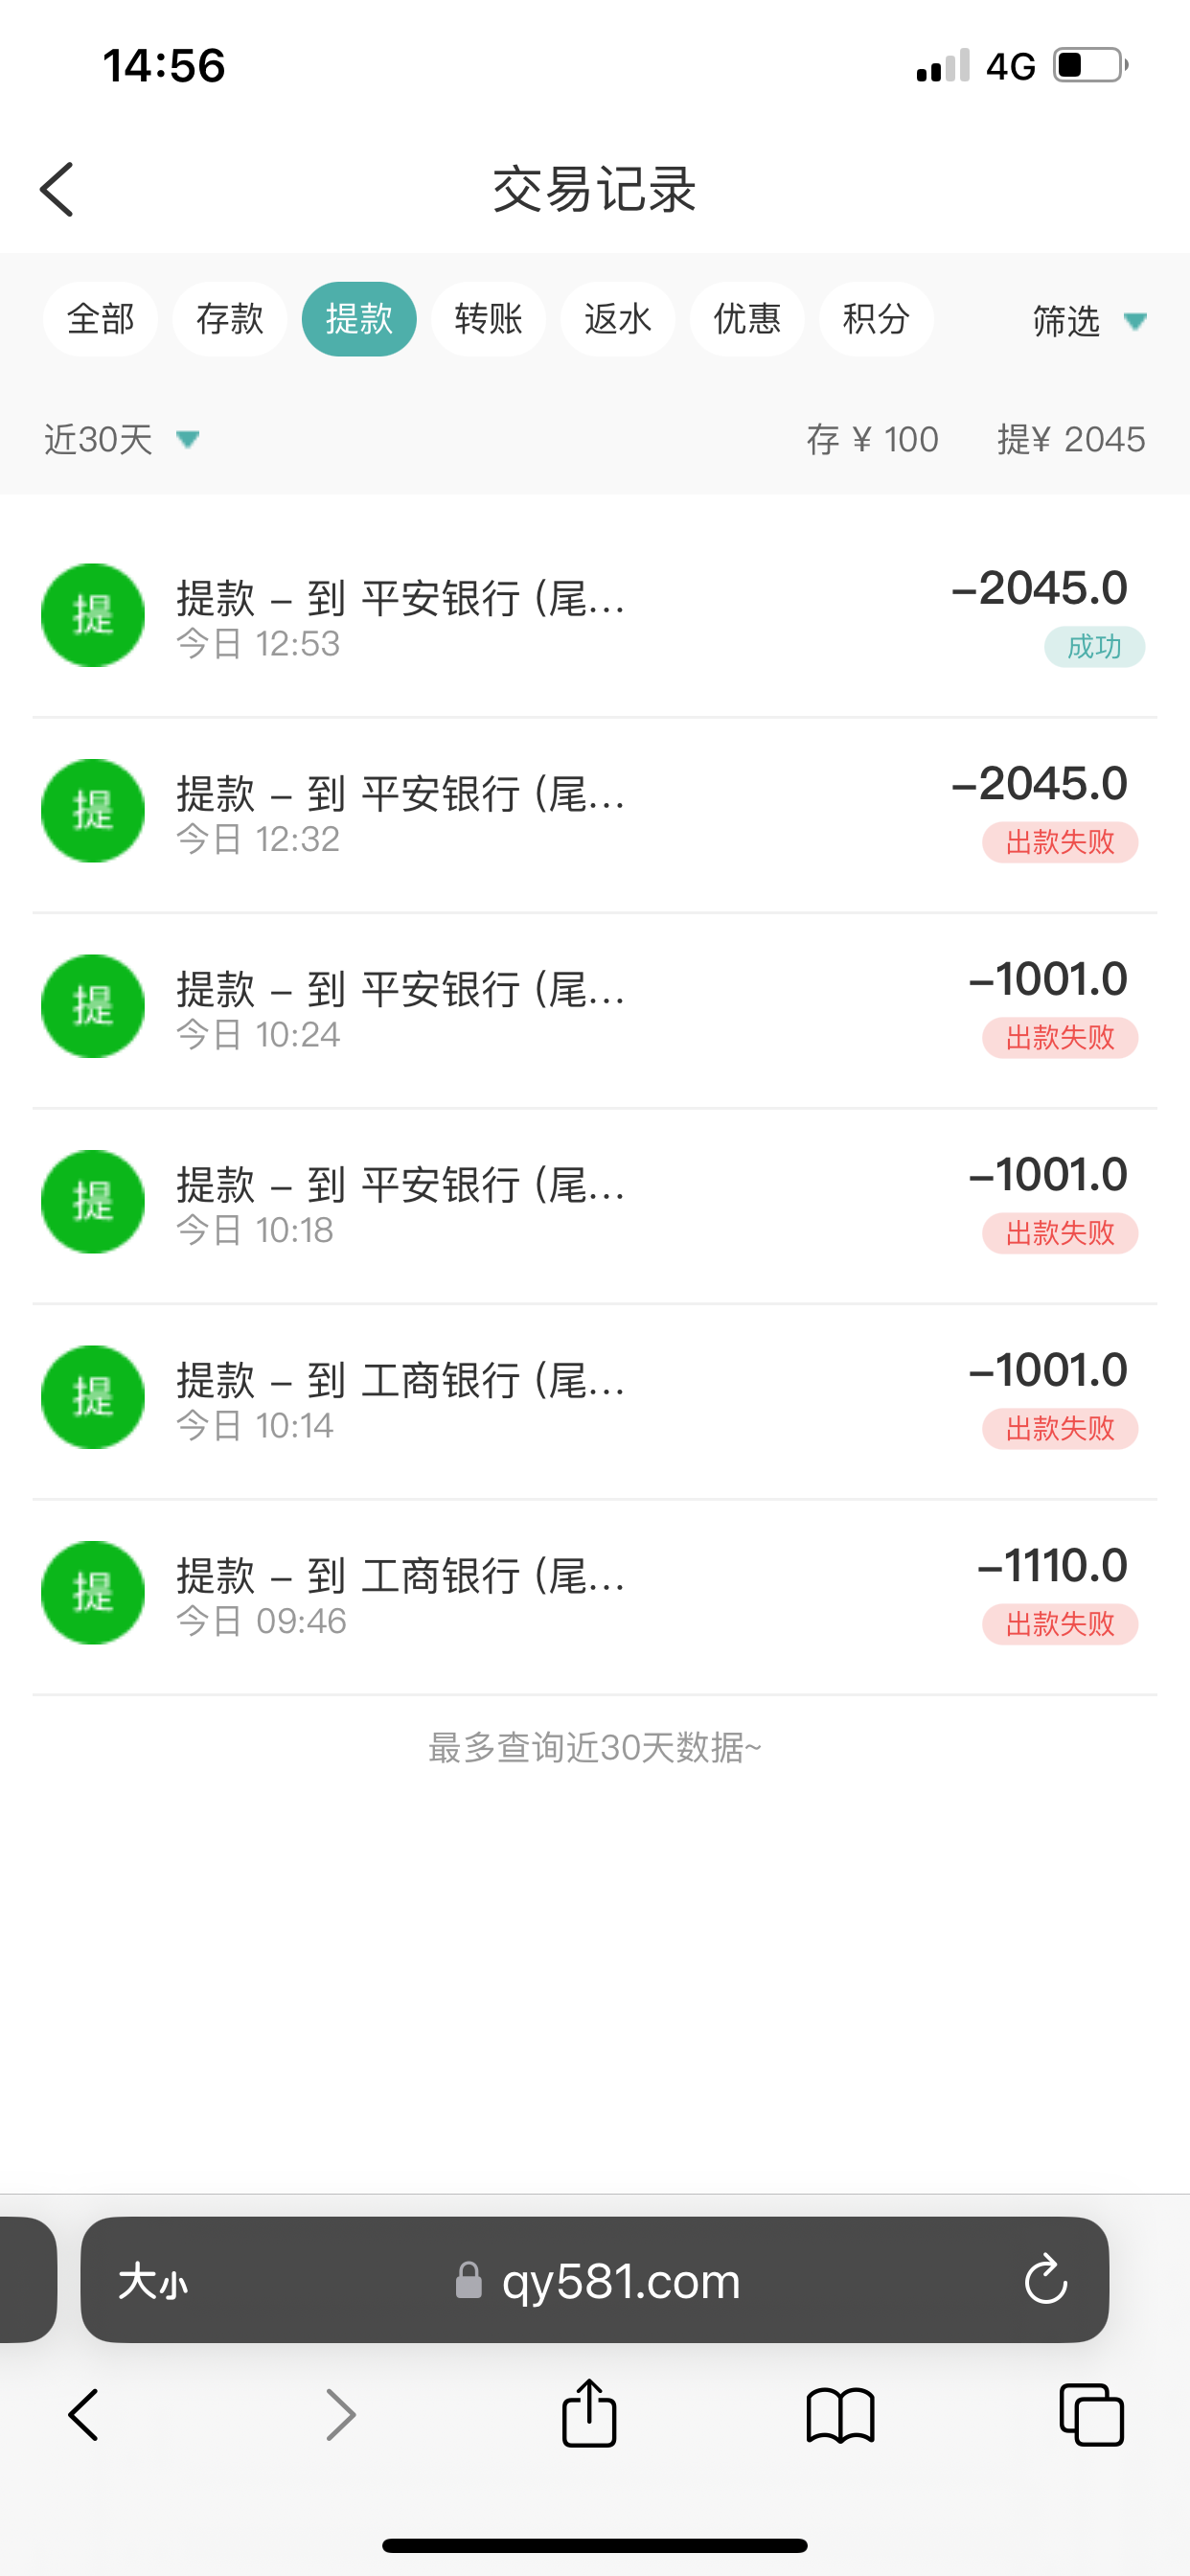This screenshot has width=1190, height=2576.
Task: Tap the 成功 status badge
Action: point(1094,647)
